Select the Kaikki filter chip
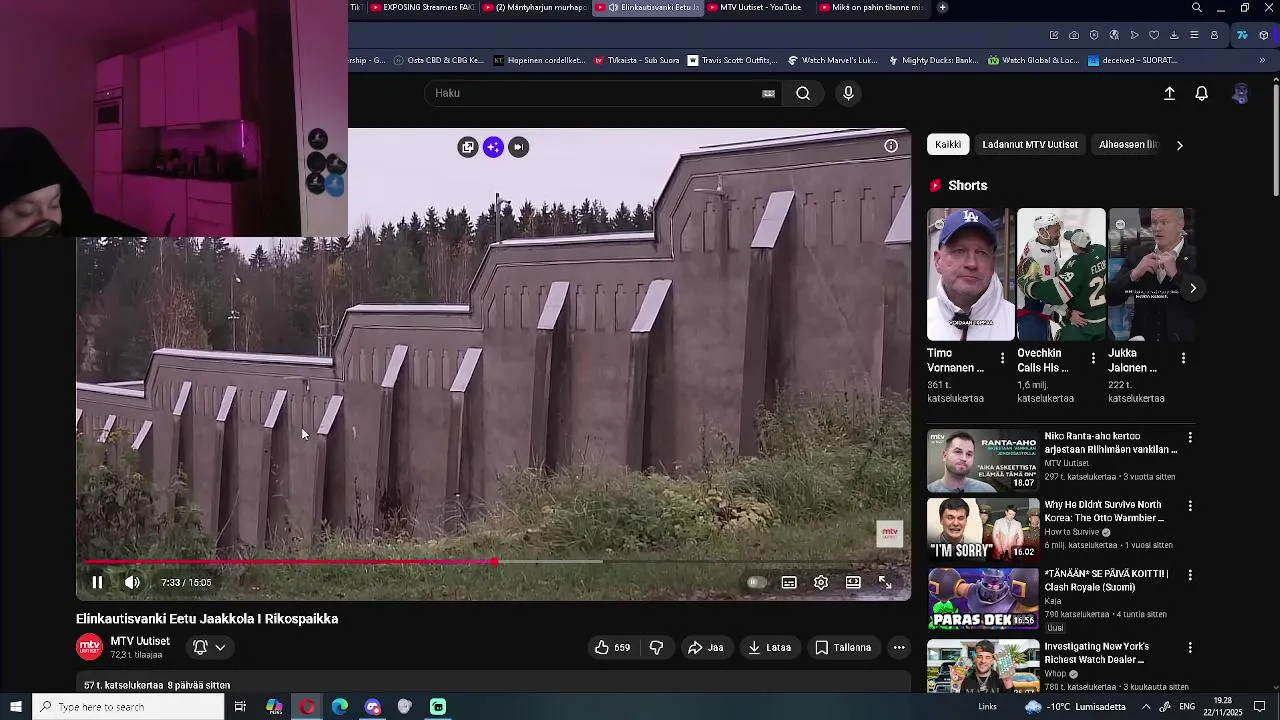 click(x=948, y=145)
